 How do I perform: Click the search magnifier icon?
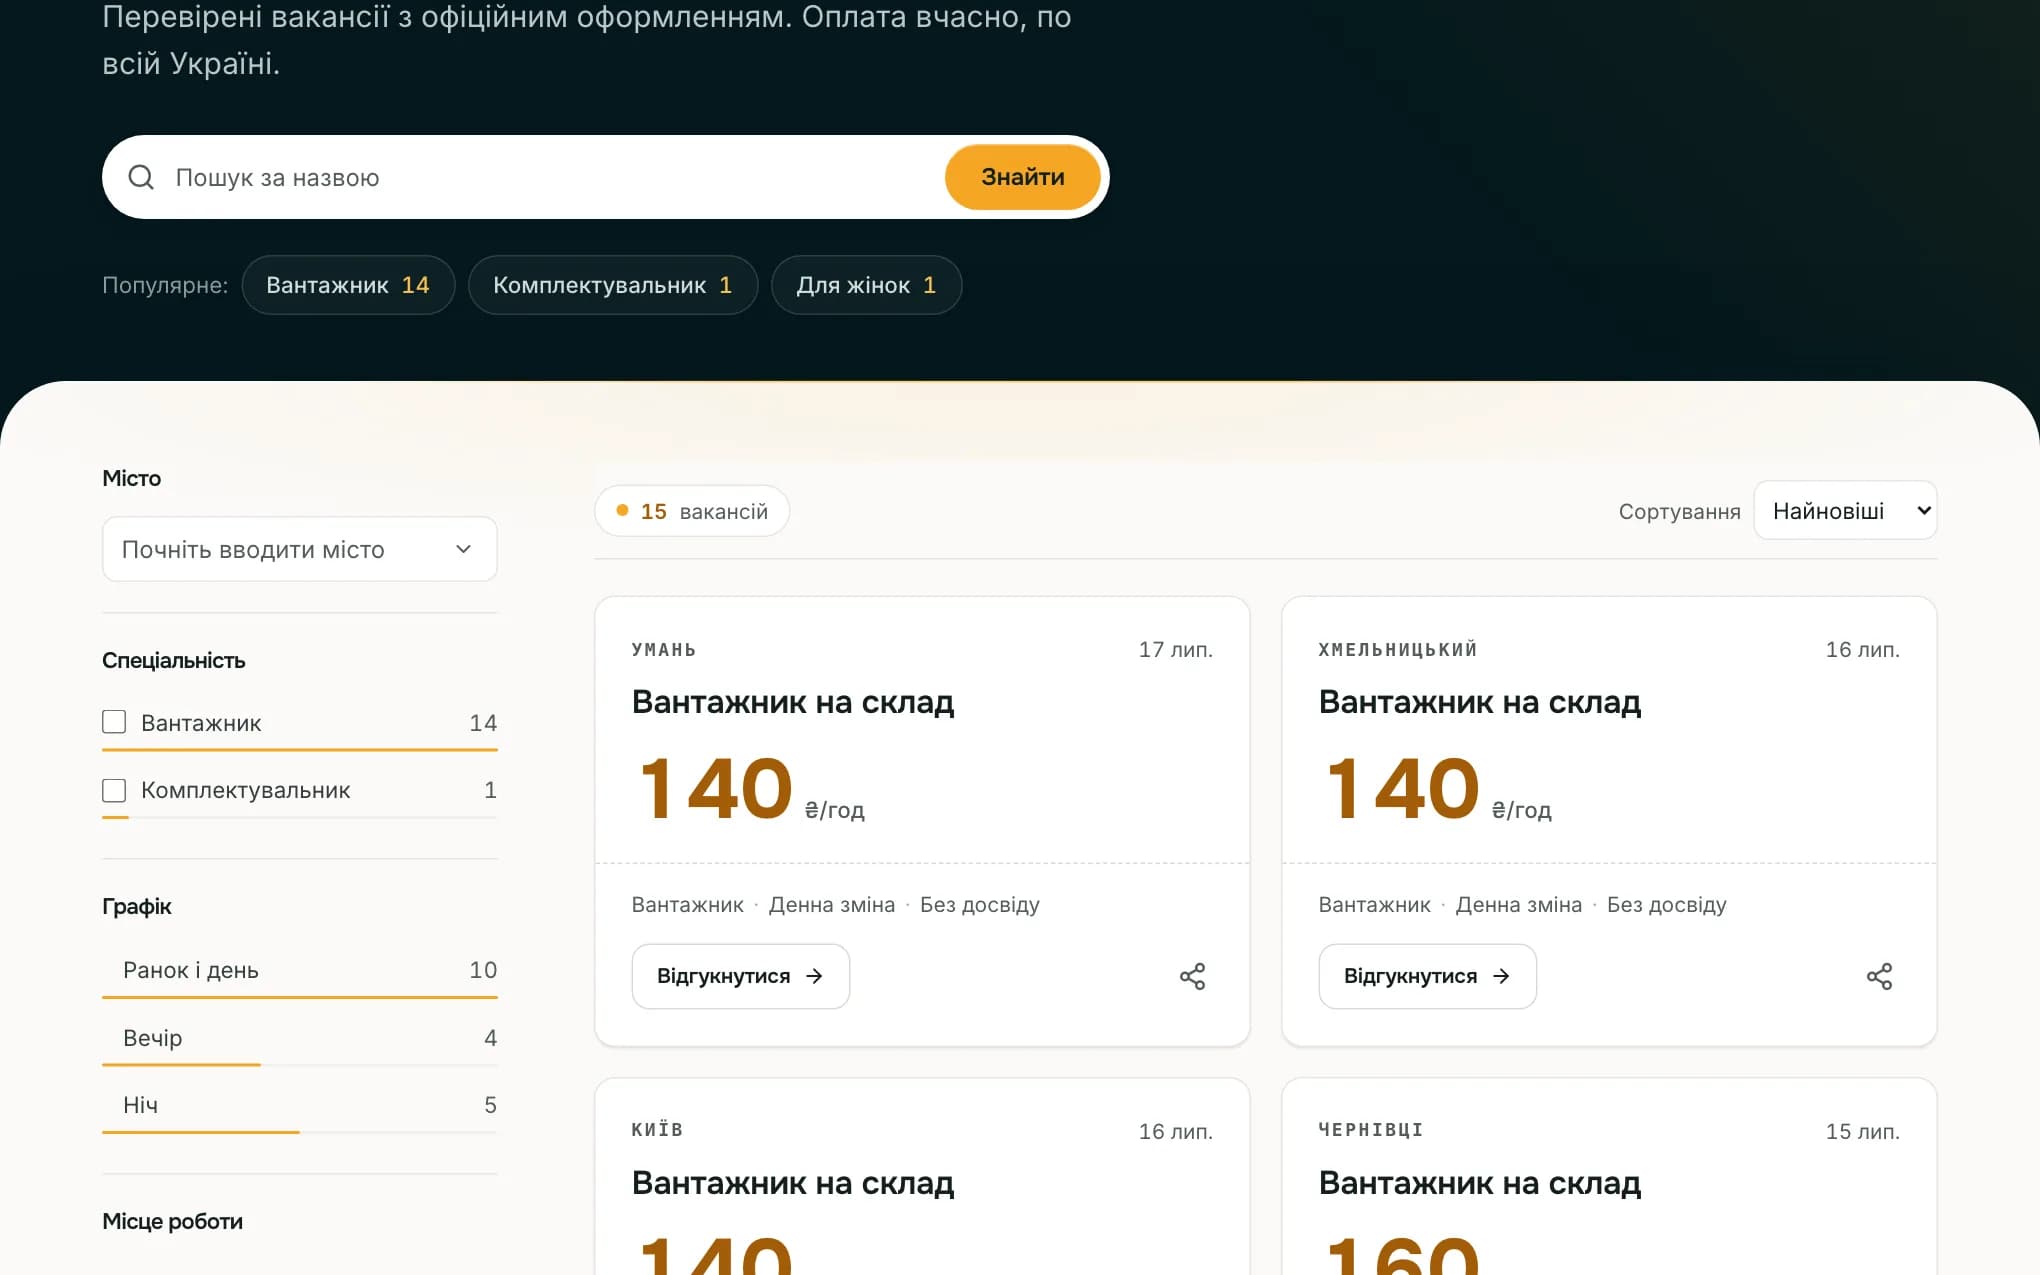pos(141,177)
